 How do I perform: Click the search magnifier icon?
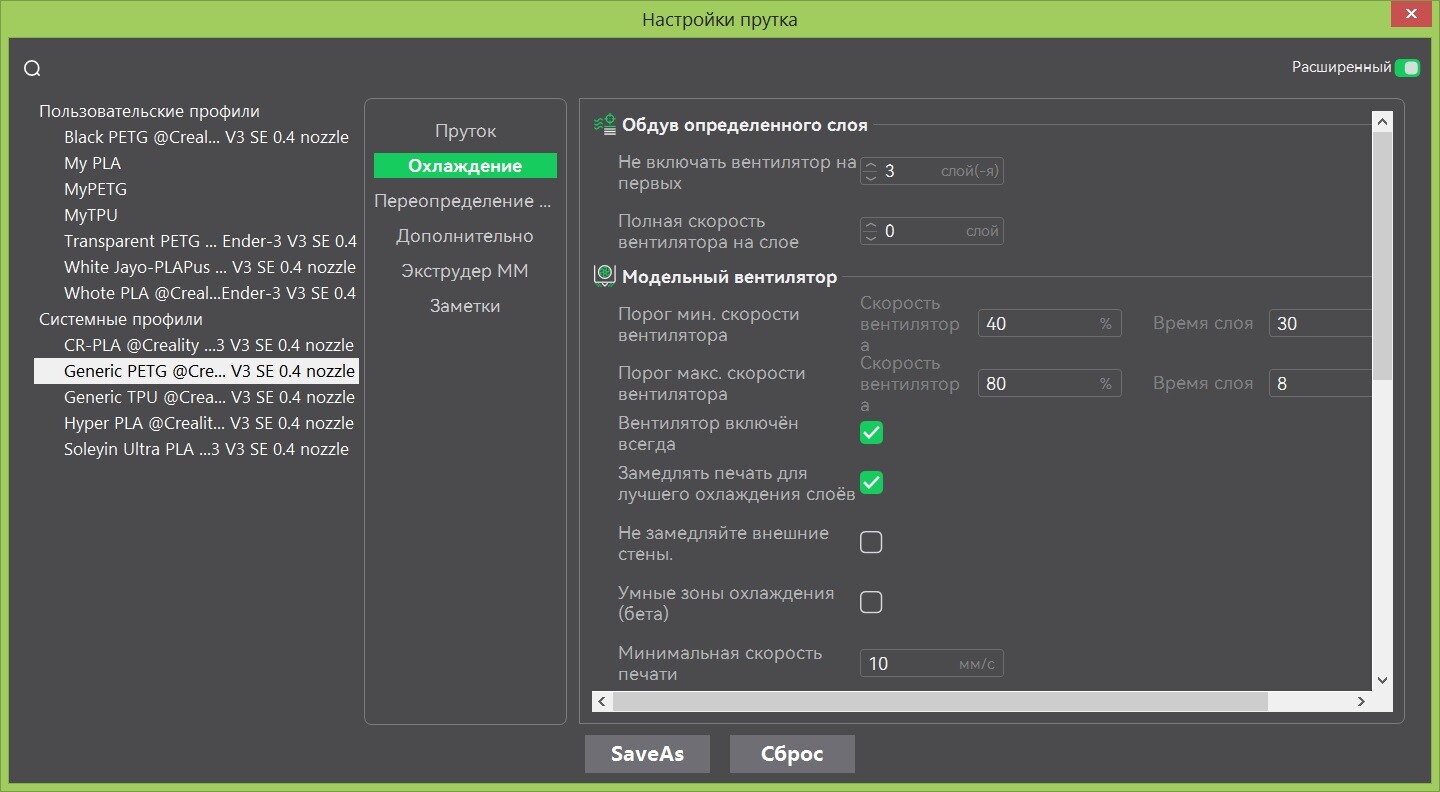32,68
